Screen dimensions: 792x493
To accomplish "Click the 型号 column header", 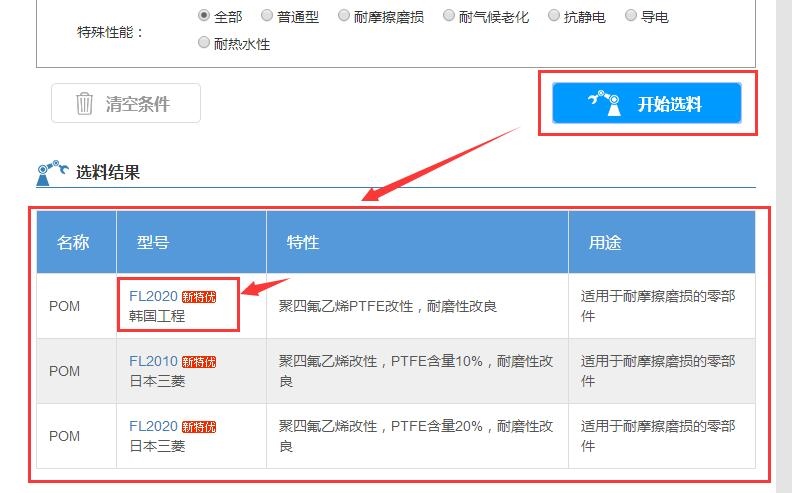I will pos(153,243).
